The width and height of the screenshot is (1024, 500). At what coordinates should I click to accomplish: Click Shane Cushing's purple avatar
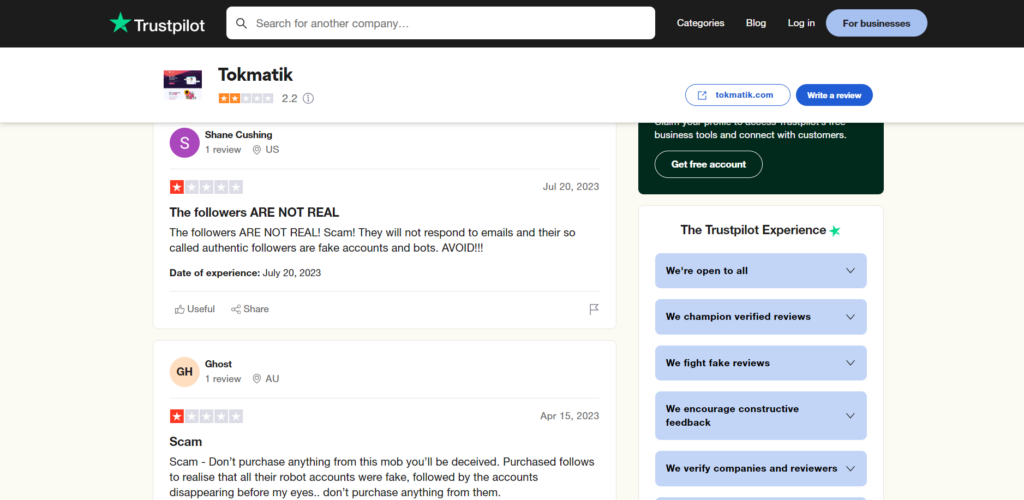coord(184,142)
